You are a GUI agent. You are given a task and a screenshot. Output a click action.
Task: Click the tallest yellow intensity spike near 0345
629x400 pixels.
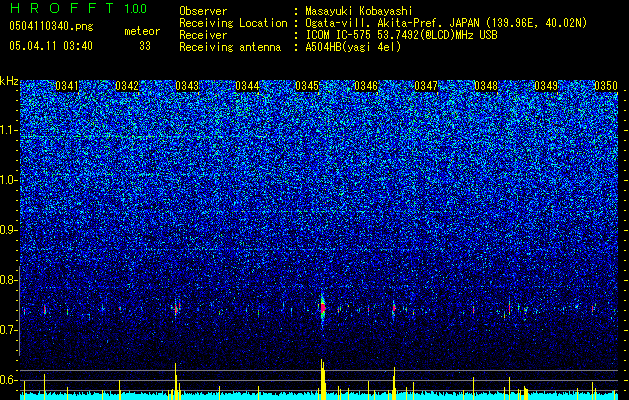coord(322,379)
